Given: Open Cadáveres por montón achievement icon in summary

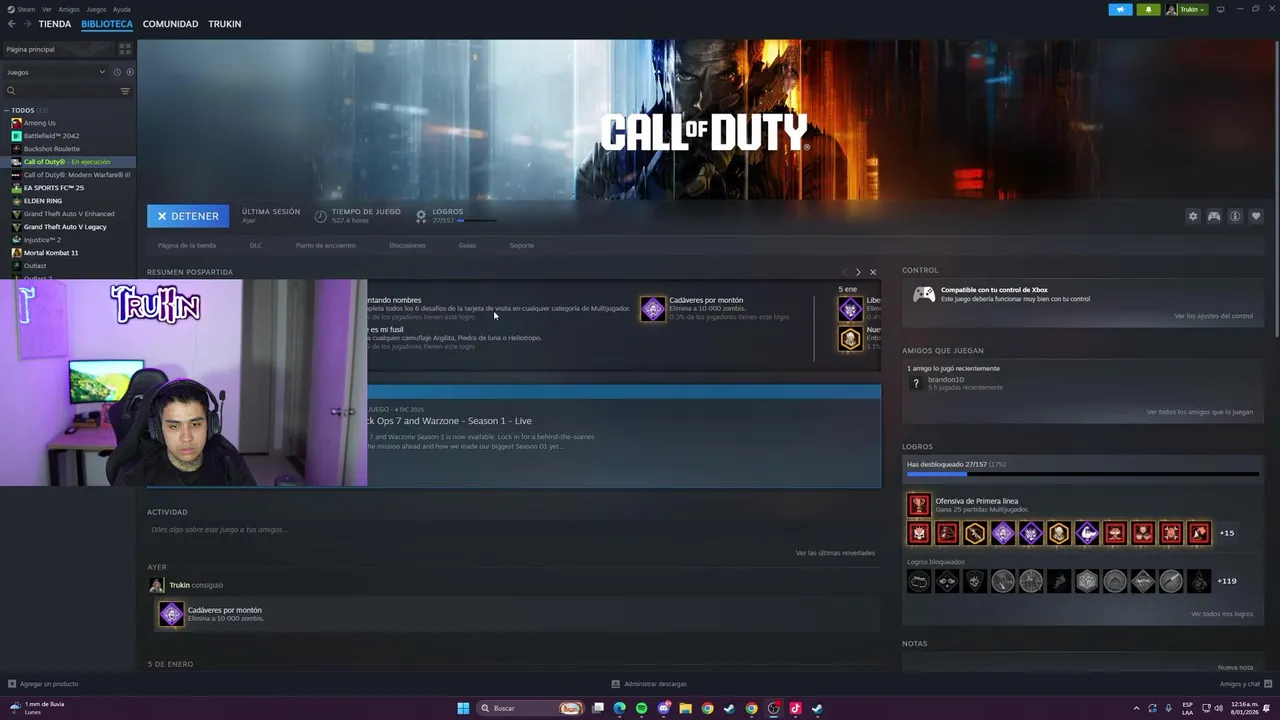Looking at the screenshot, I should tap(652, 309).
